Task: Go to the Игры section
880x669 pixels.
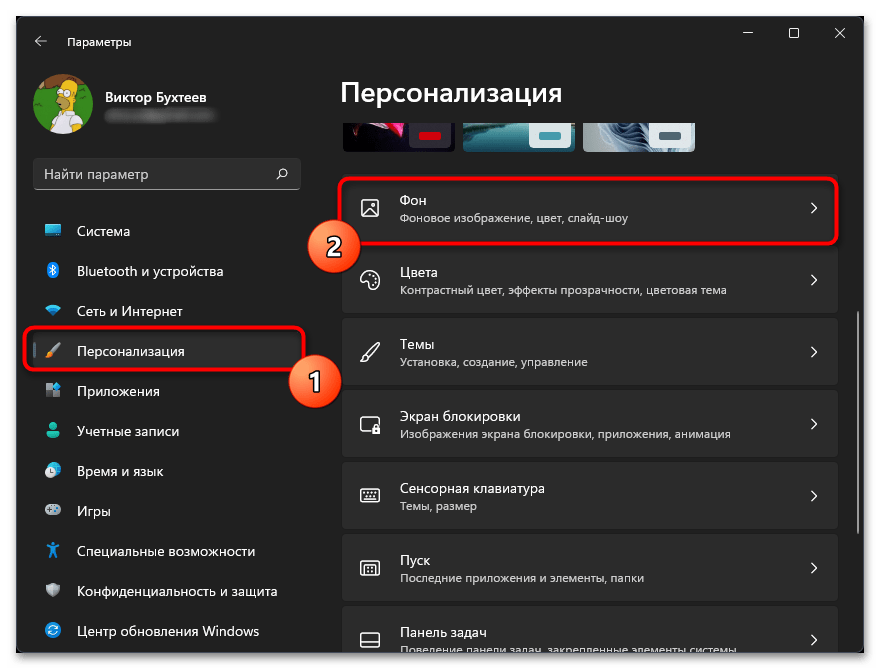Action: pos(167,511)
